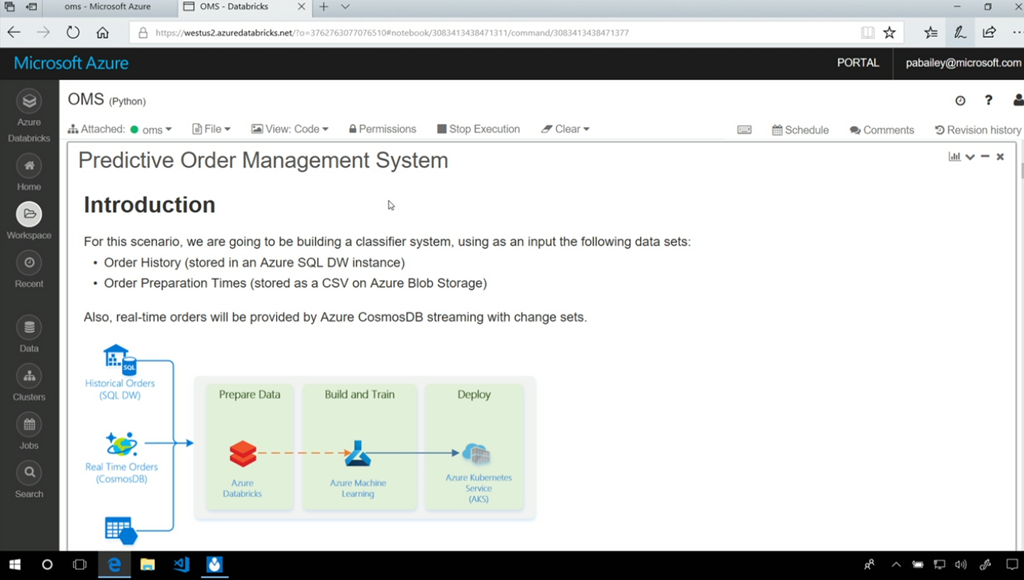Open Permissions dialog

(x=383, y=129)
